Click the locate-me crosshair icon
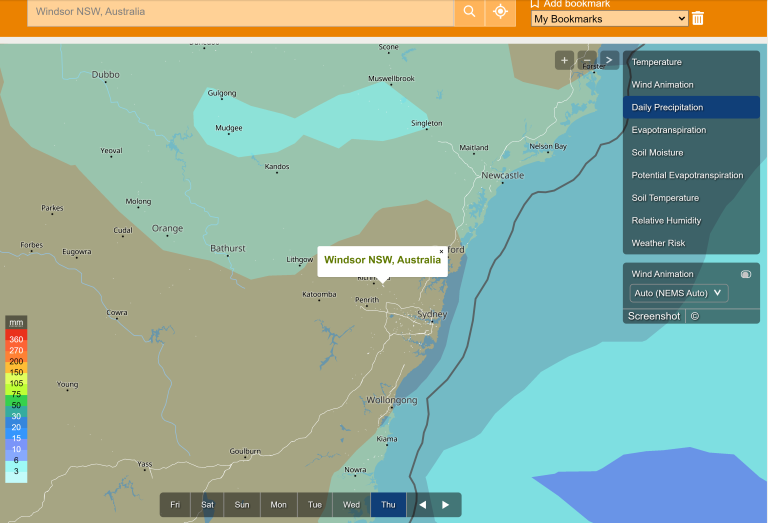 point(500,12)
